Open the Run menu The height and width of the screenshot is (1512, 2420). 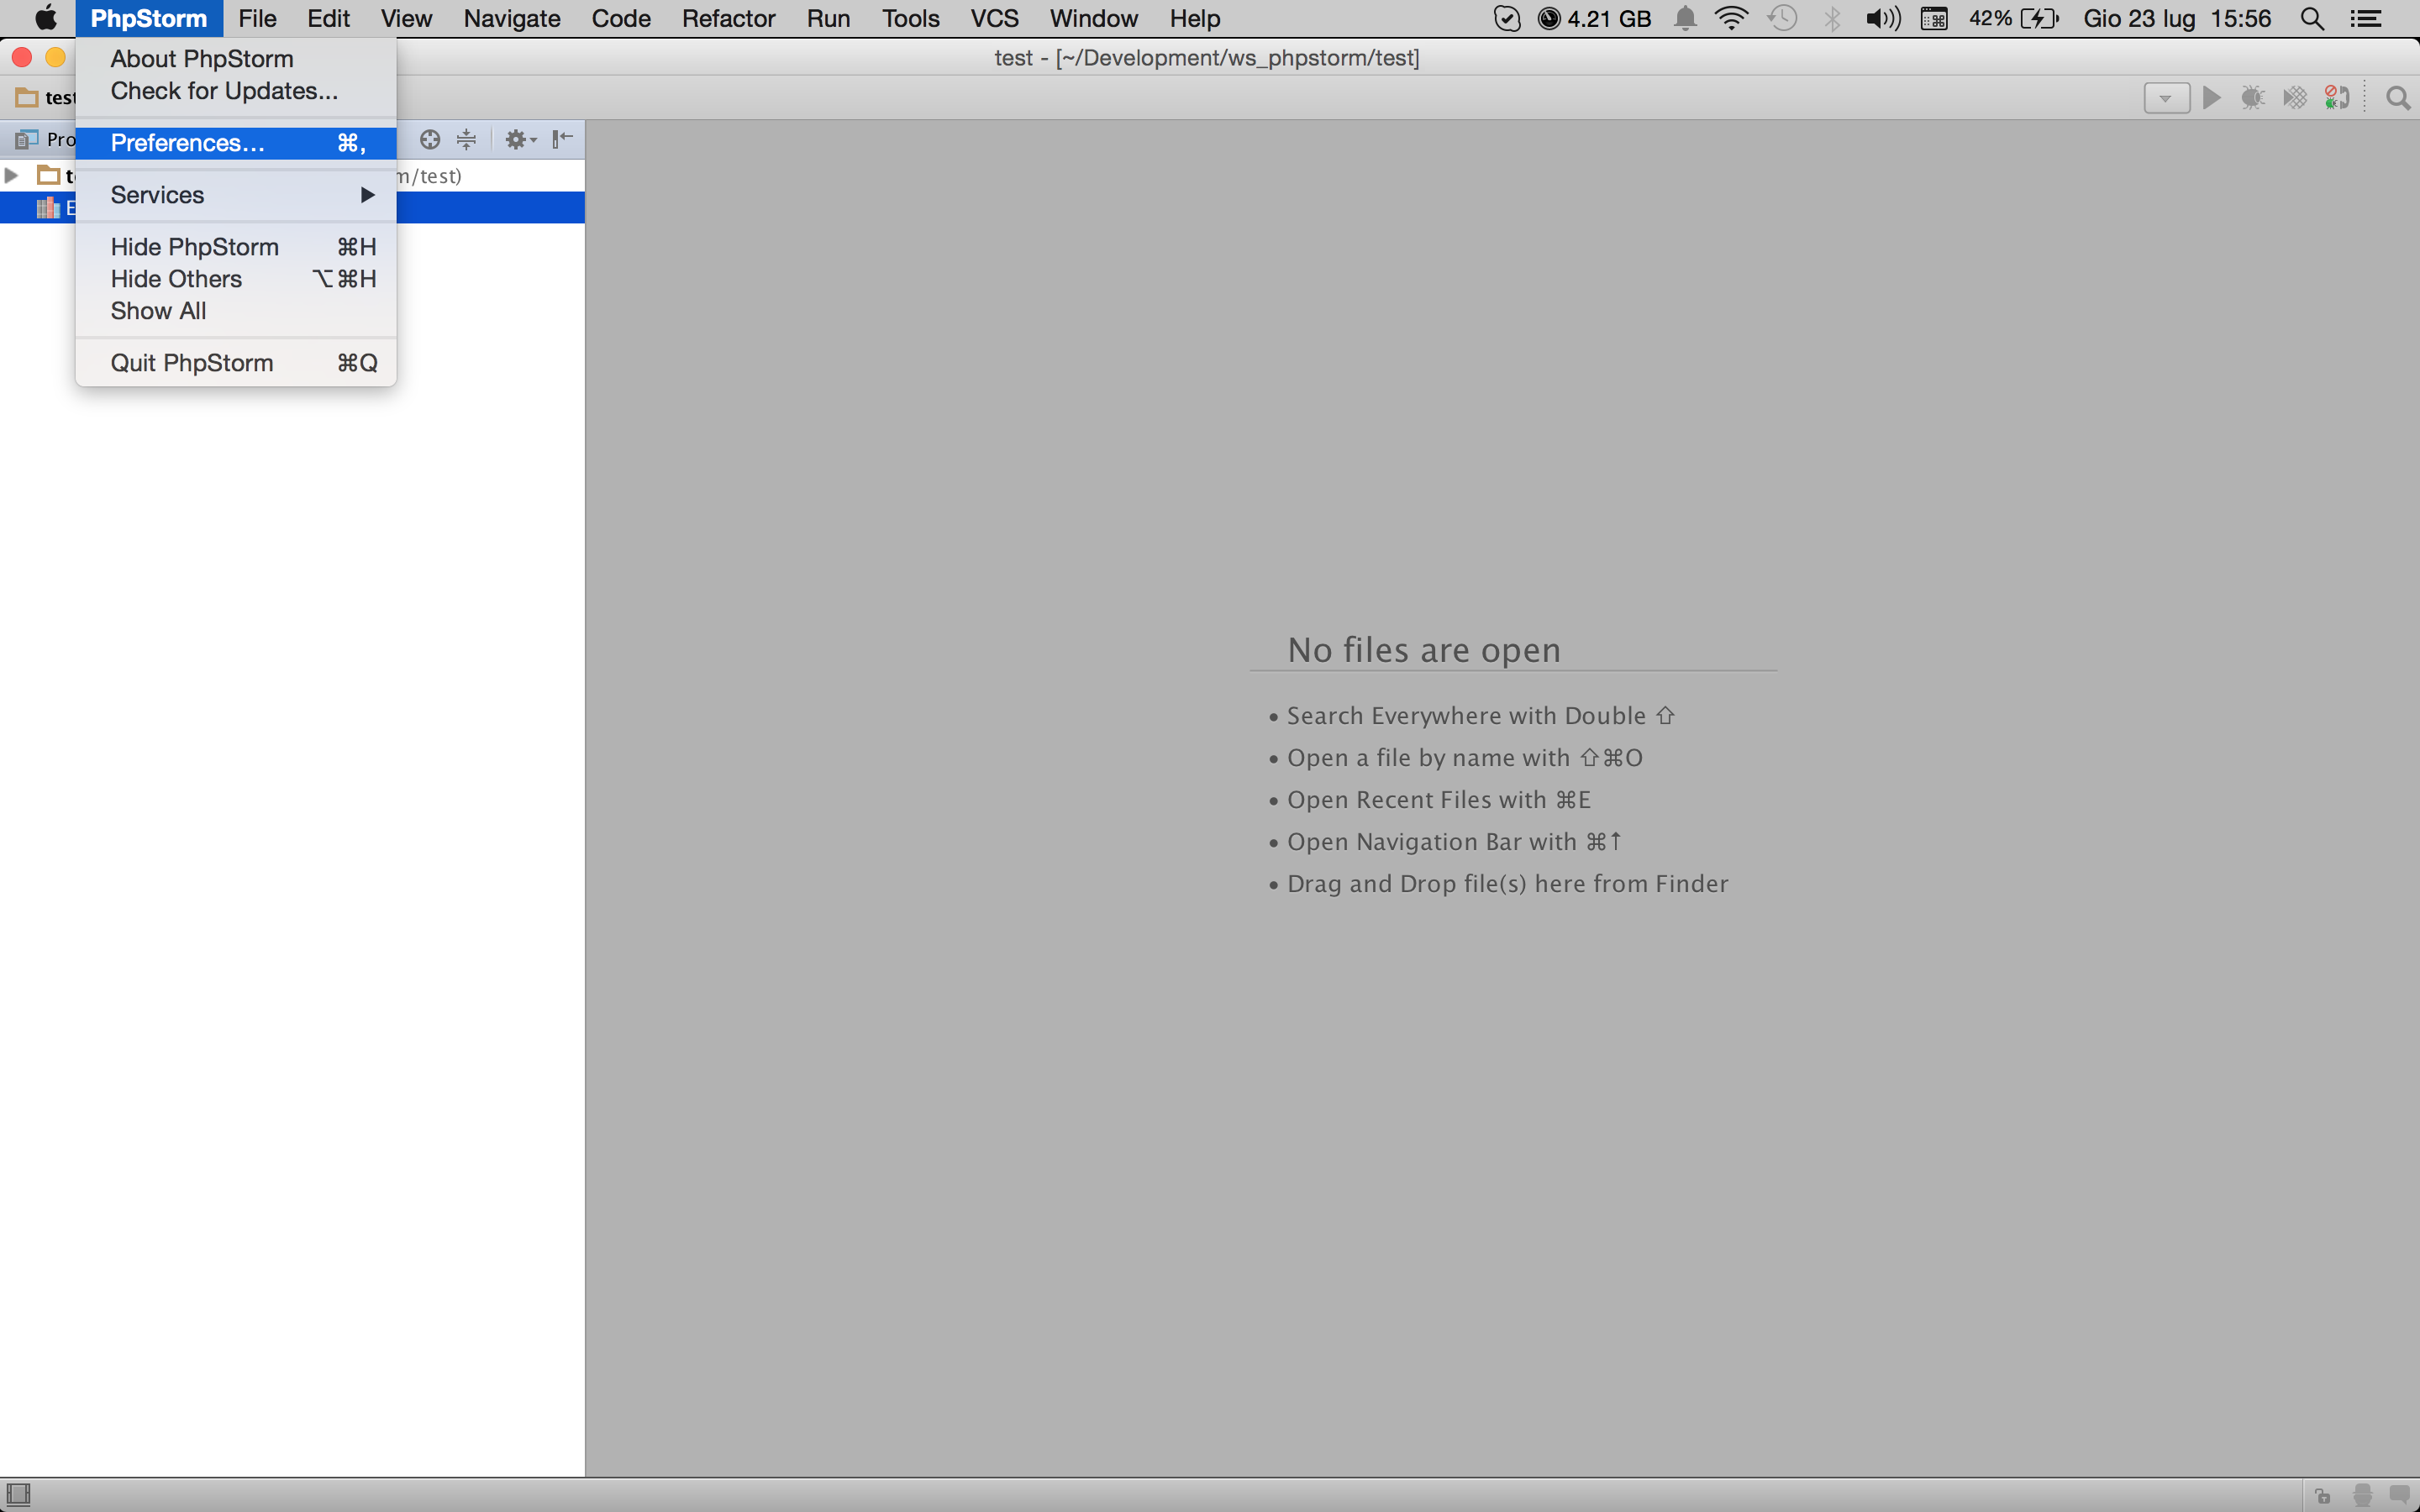[x=828, y=18]
